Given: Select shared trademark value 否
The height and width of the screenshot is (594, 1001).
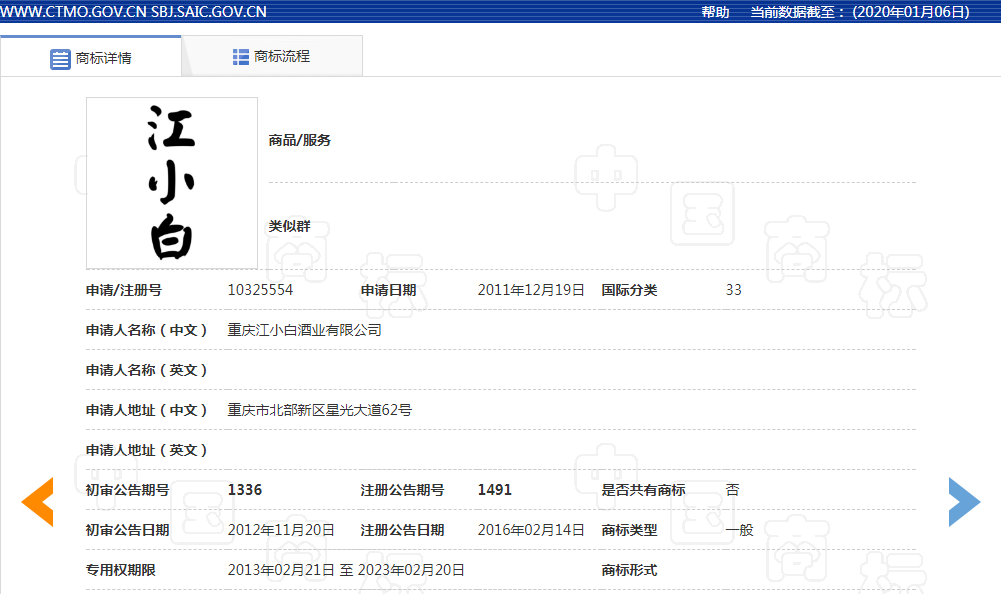Looking at the screenshot, I should pos(732,490).
